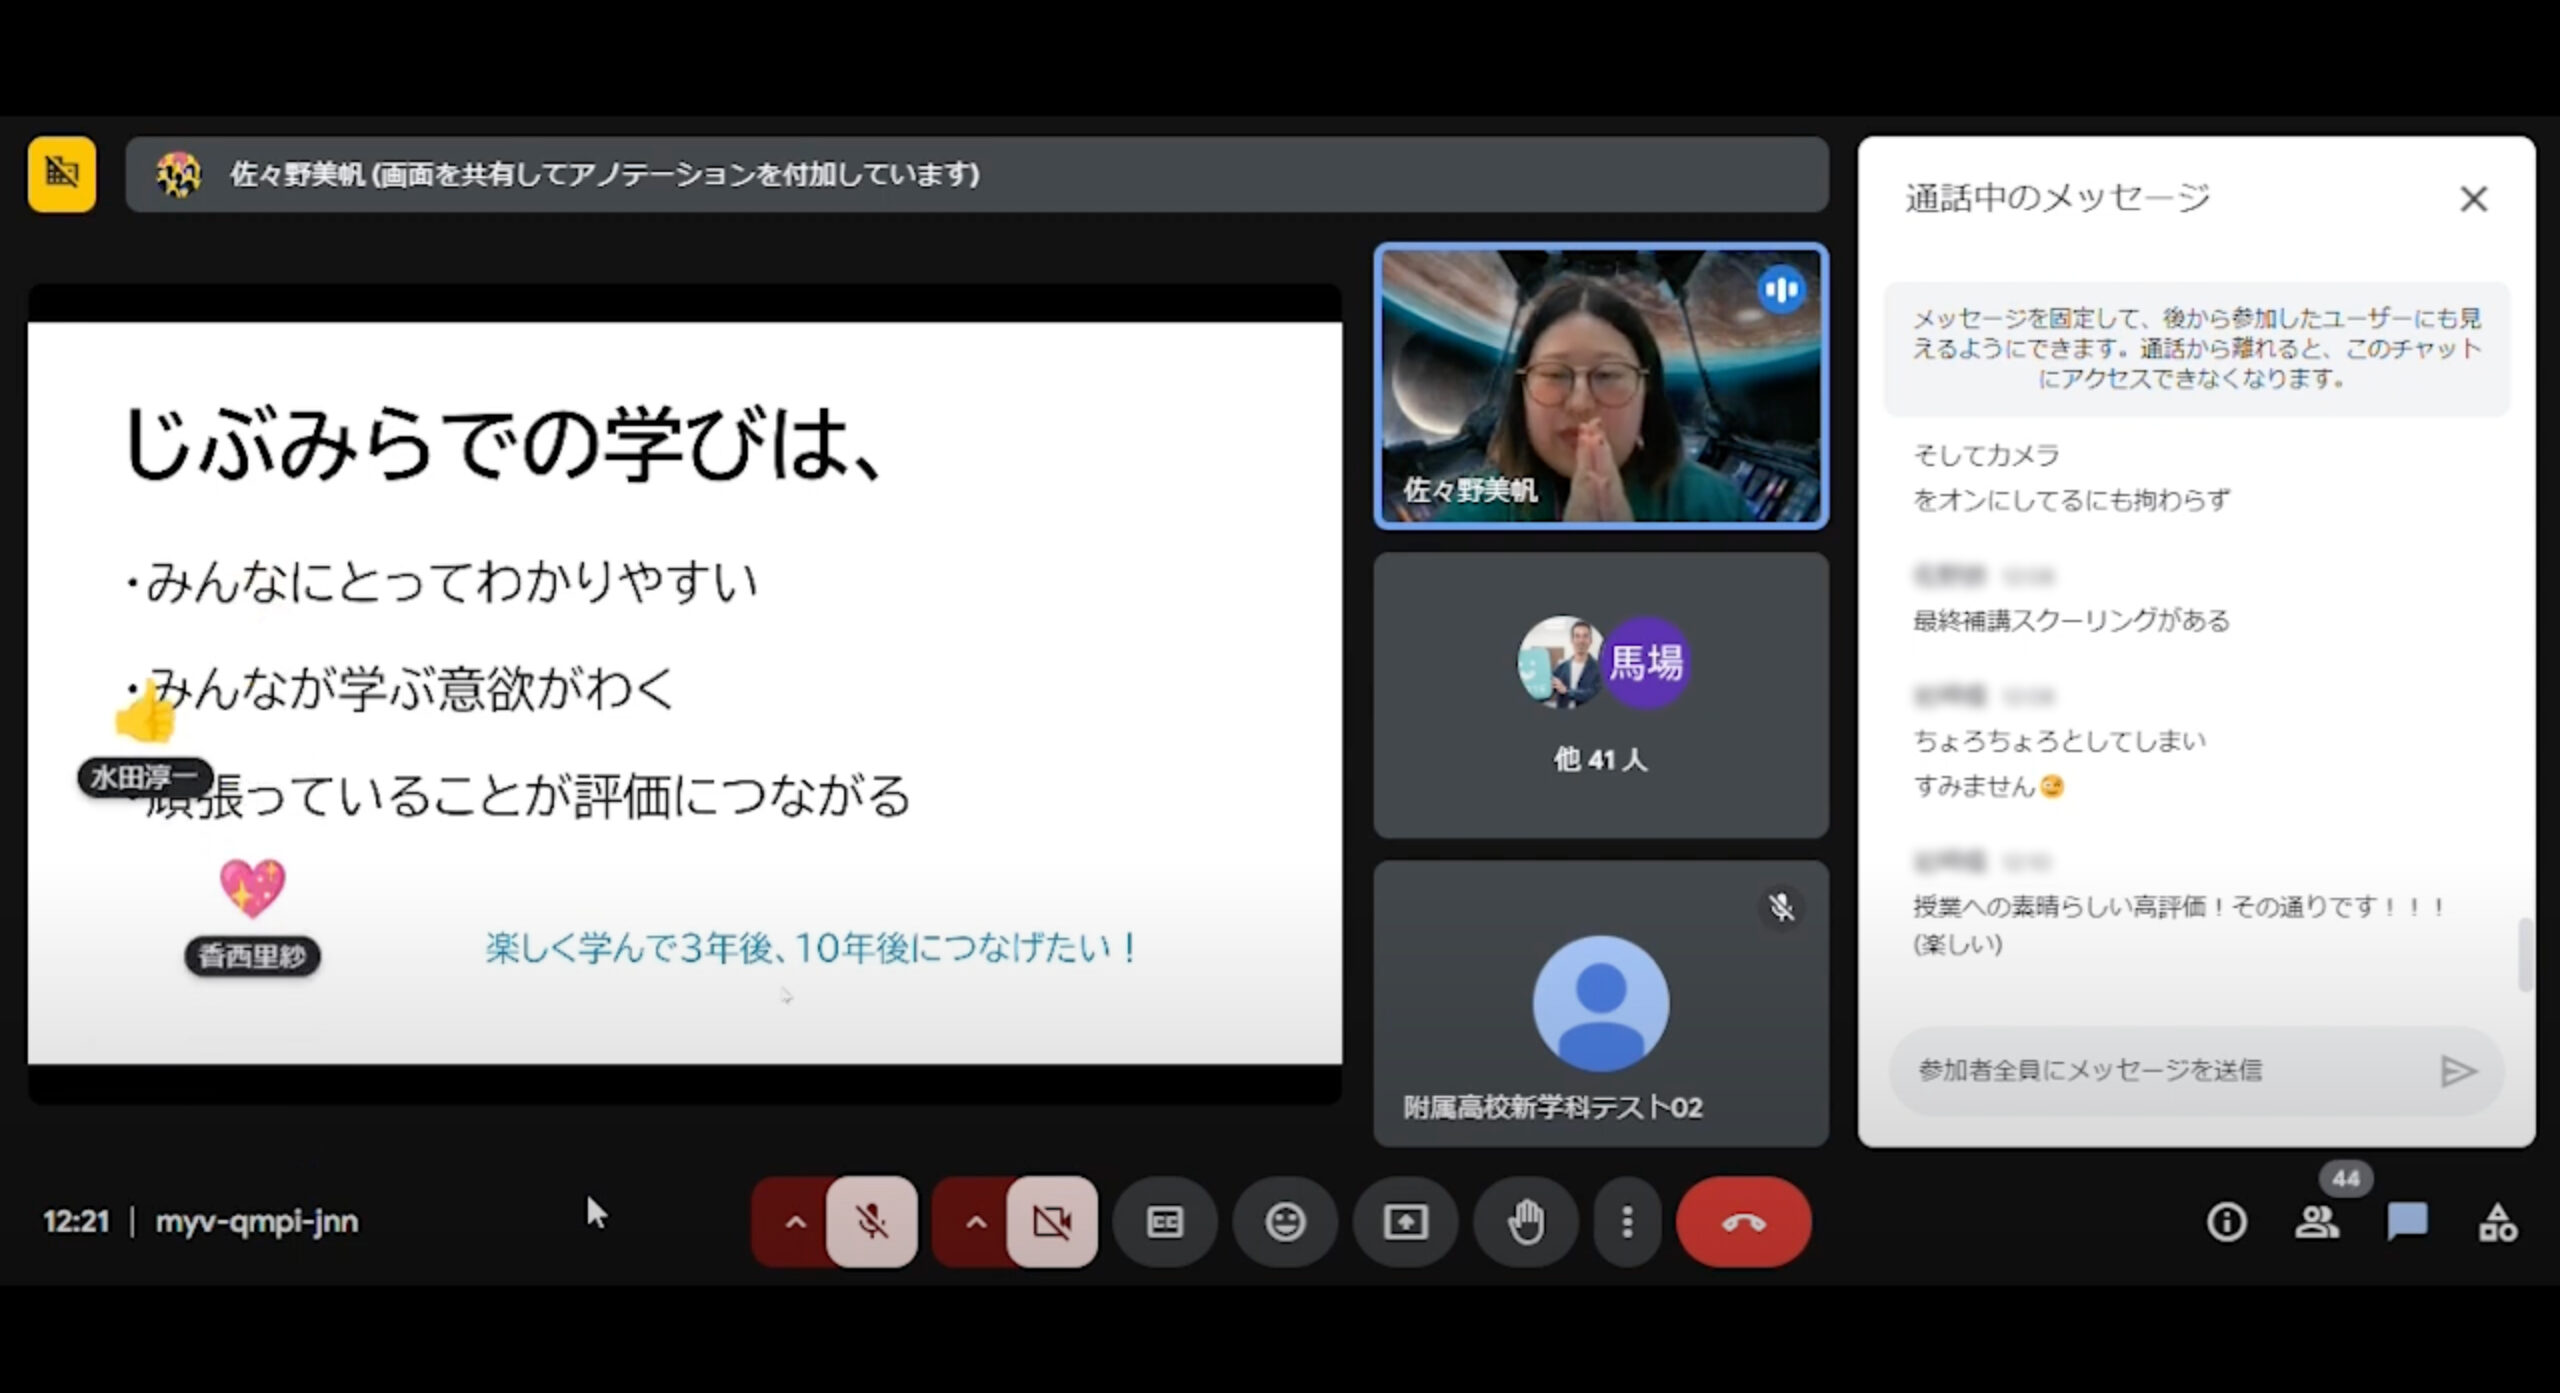
Task: Click the present screen button
Action: 1405,1221
